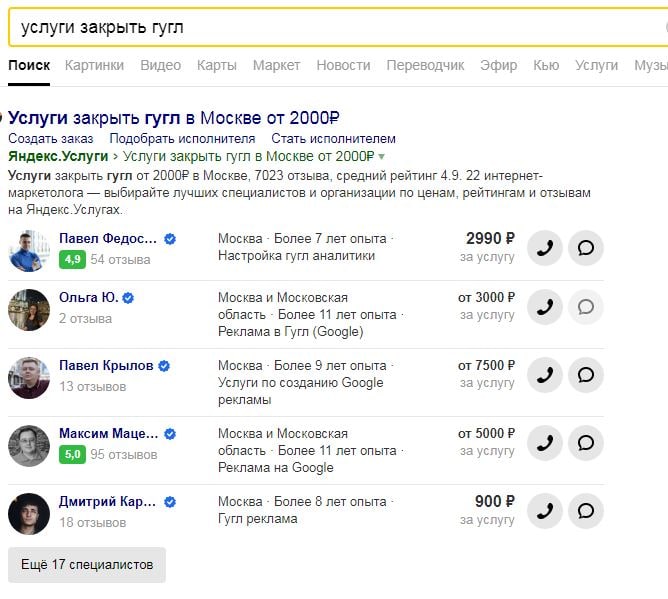Image resolution: width=668 pixels, height=599 pixels.
Task: Click verified badge next to Павел Крылов
Action: point(164,366)
